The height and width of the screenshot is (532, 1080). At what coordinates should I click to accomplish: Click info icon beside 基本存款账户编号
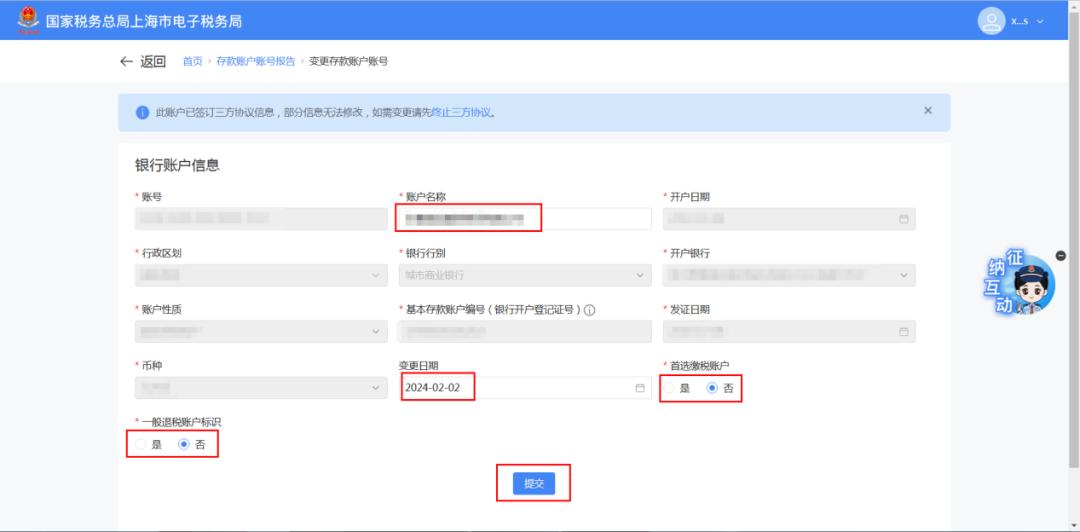click(x=590, y=310)
